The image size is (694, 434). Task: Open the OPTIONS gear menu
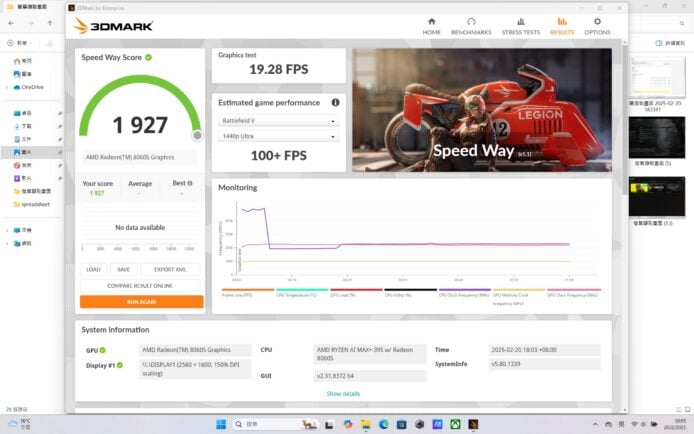pos(597,25)
